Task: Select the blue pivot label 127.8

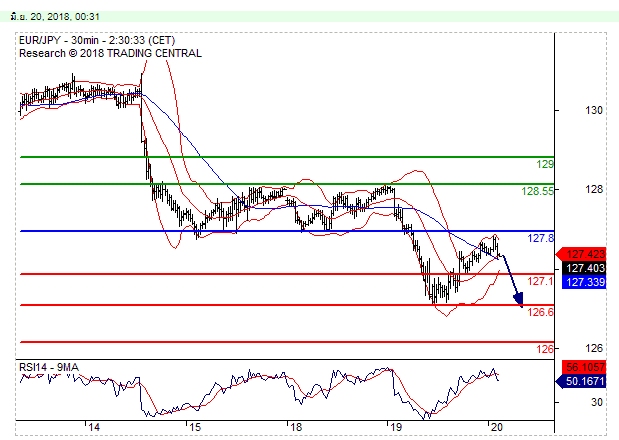Action: click(x=541, y=238)
